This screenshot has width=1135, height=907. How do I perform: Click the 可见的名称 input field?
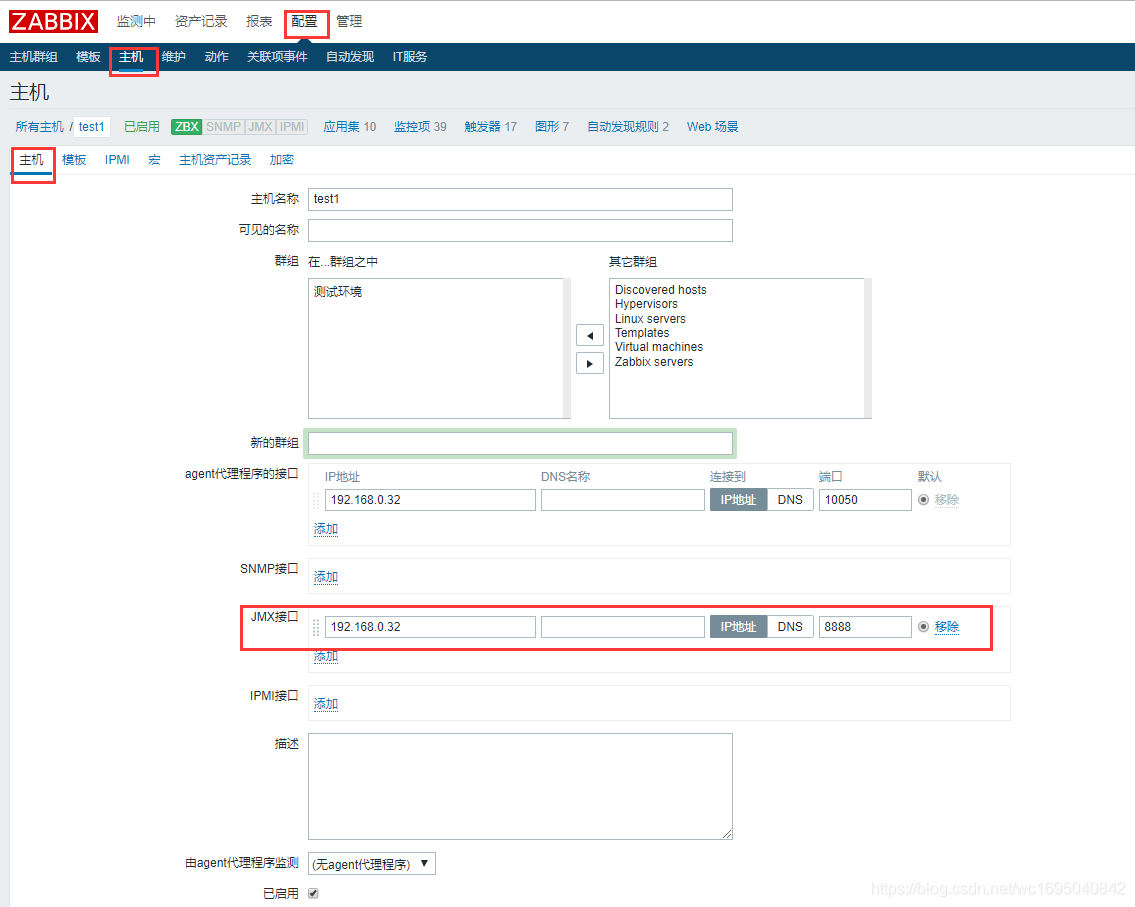point(520,230)
